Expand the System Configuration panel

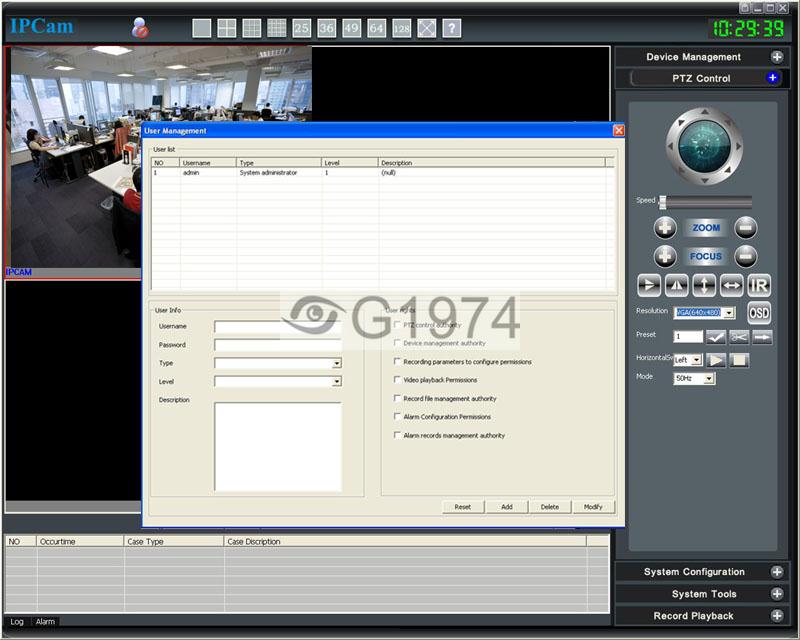point(777,572)
